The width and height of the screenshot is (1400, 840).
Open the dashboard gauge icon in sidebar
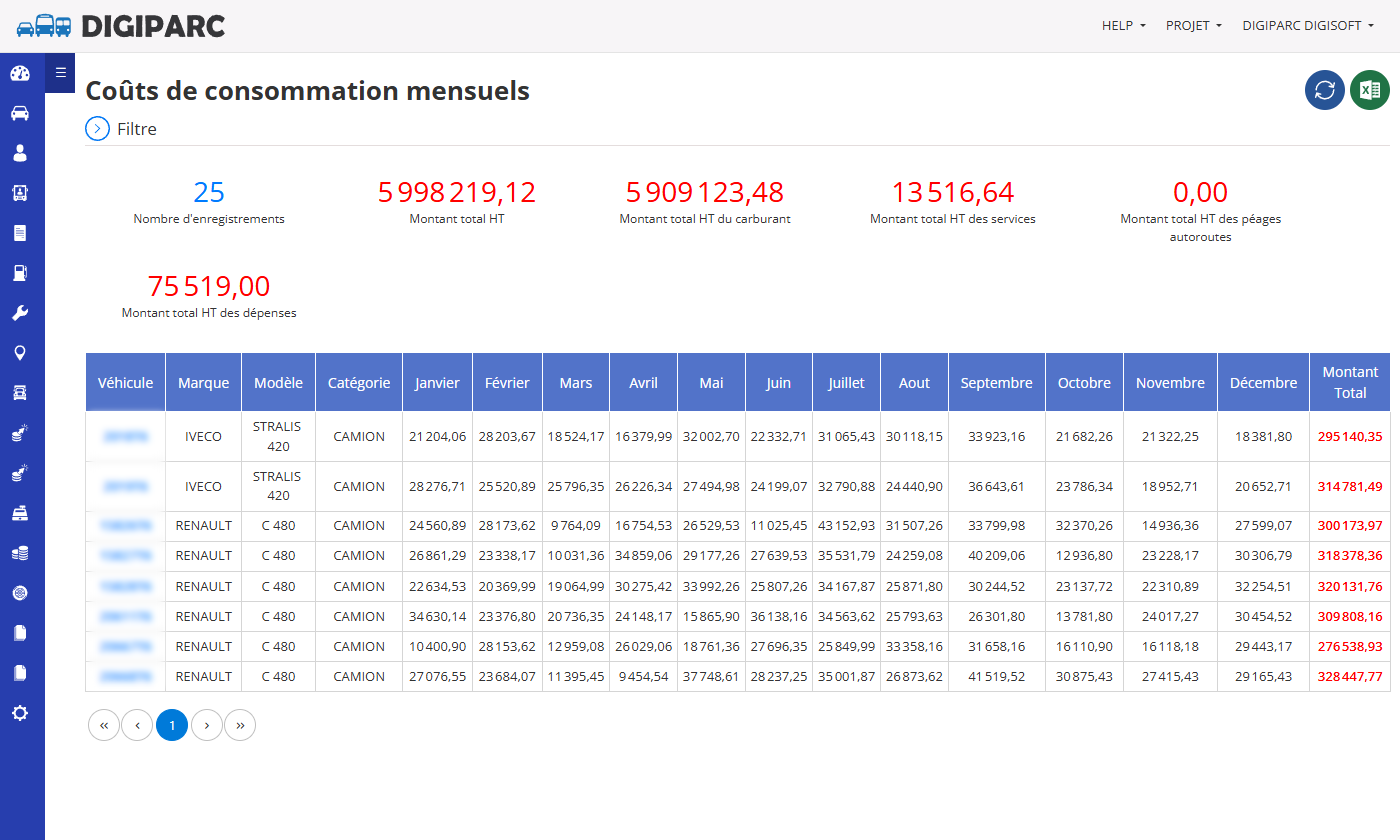[20, 73]
